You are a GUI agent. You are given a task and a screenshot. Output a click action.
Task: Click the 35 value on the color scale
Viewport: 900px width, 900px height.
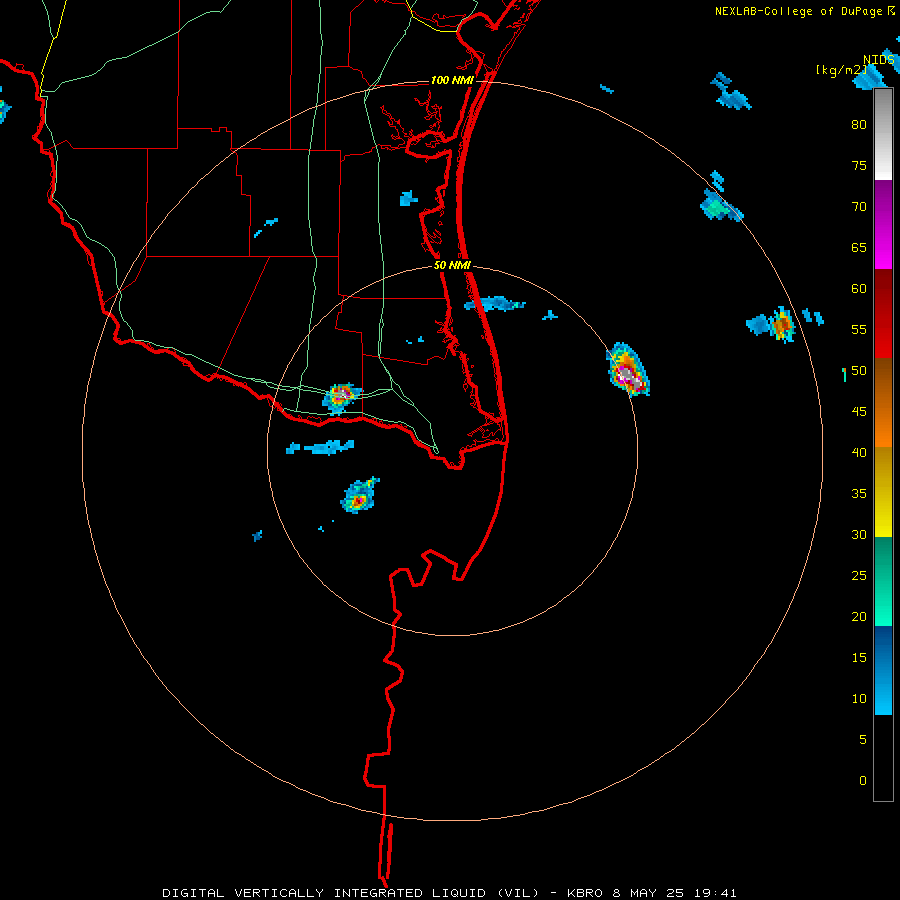pyautogui.click(x=859, y=494)
